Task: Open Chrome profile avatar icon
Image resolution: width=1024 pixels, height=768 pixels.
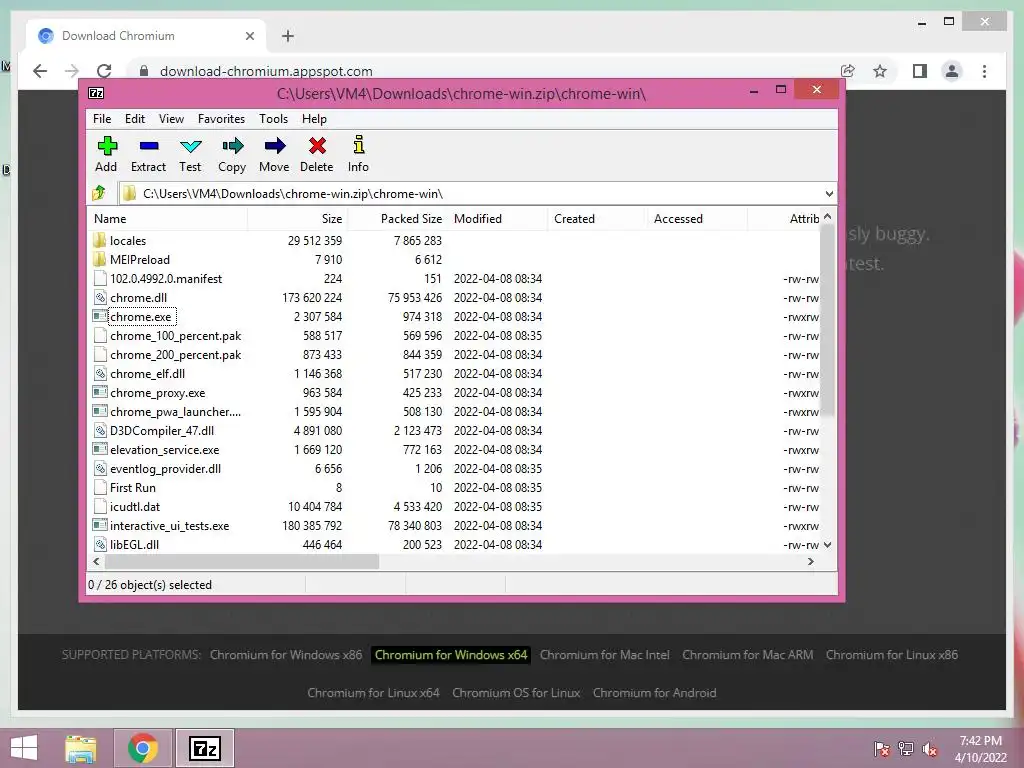Action: [x=952, y=71]
